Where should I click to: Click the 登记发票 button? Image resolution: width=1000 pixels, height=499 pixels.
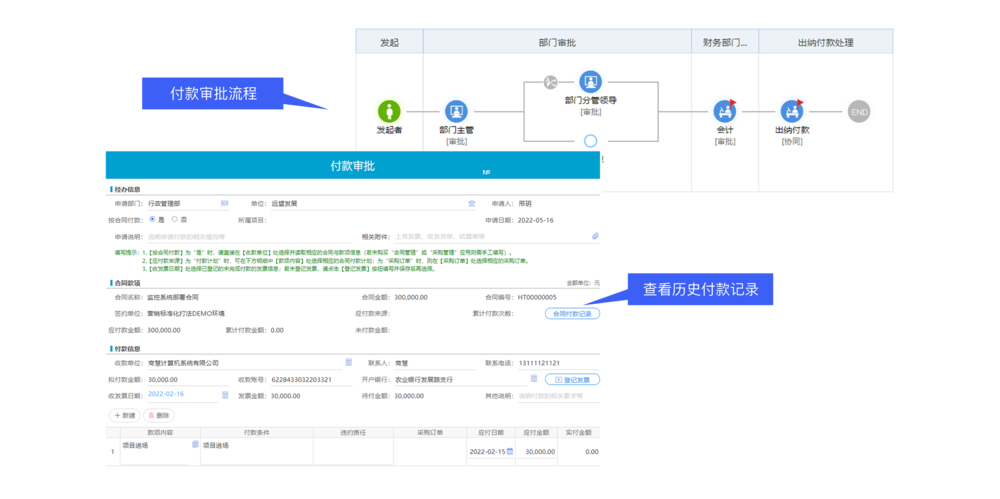572,379
